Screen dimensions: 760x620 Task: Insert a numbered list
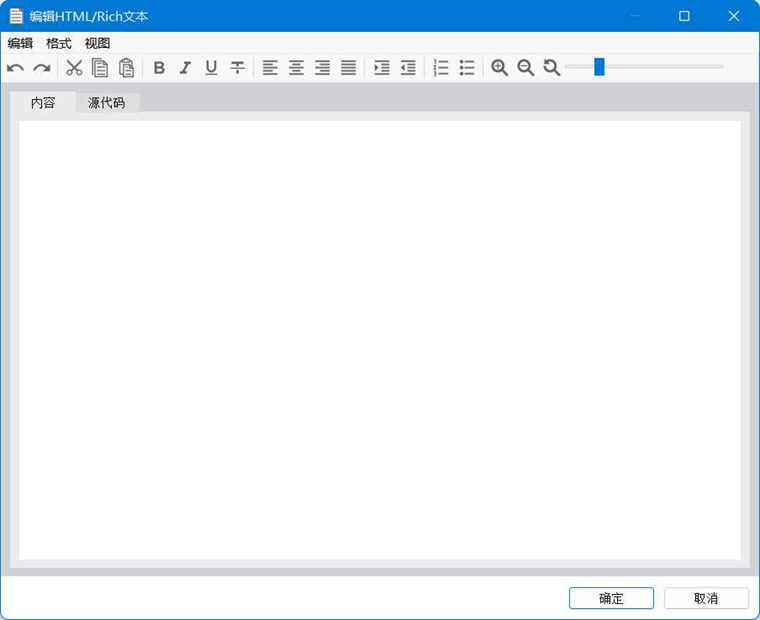tap(441, 67)
